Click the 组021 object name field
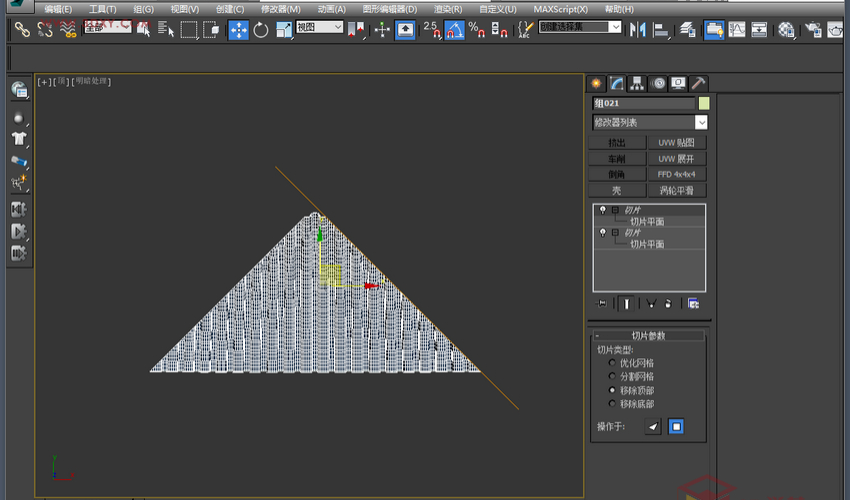 click(x=643, y=103)
